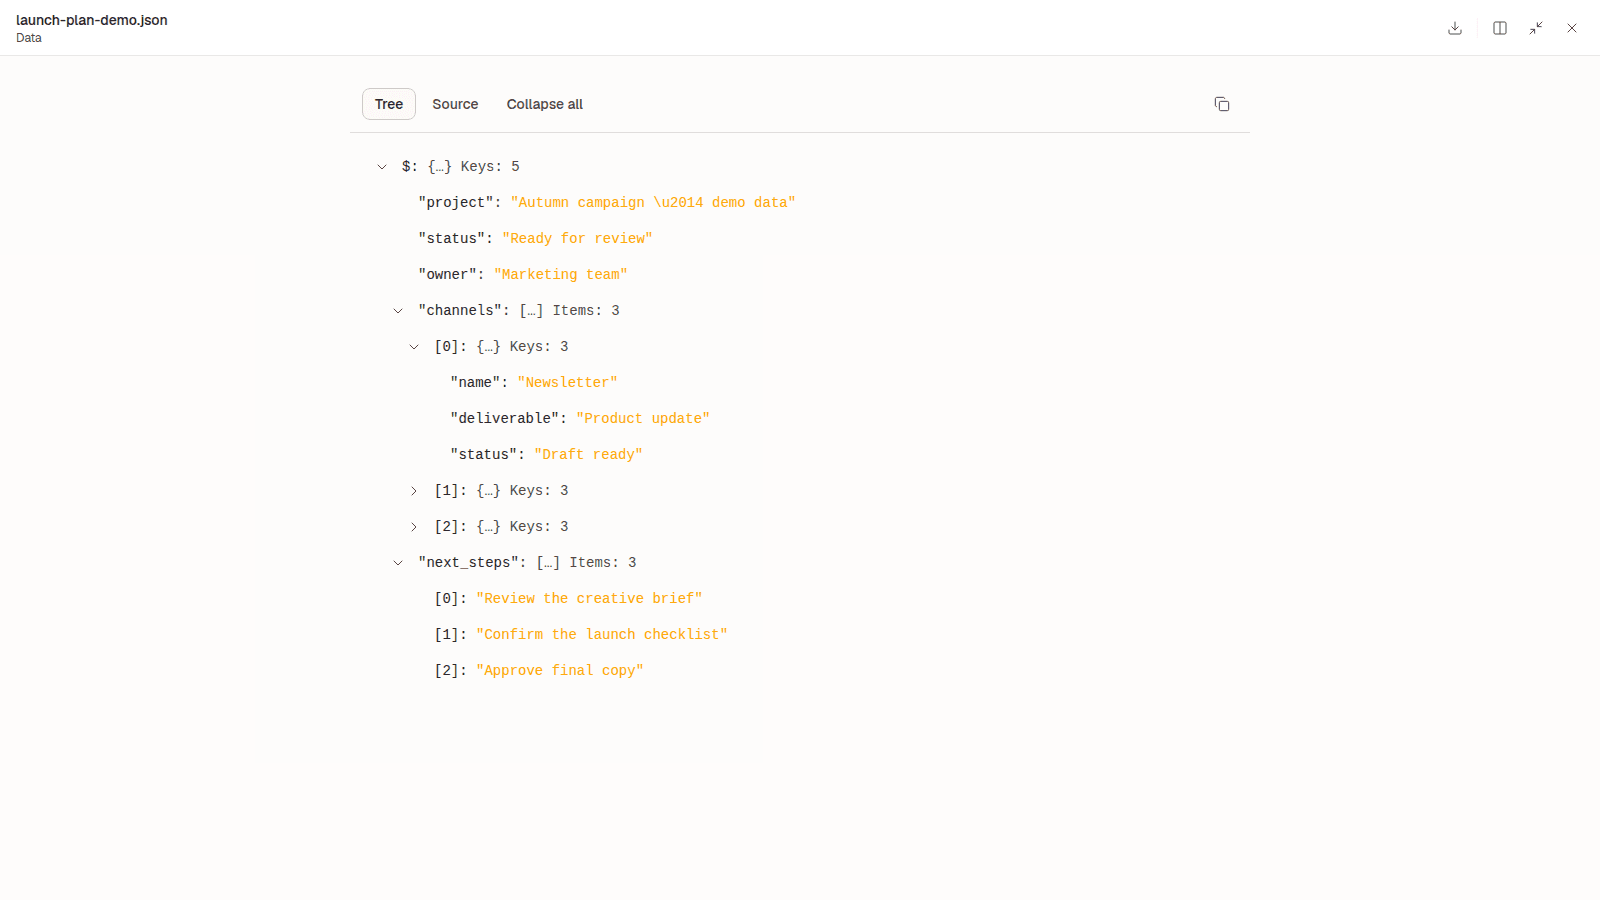Select the "Autumn campaign \u2014 demo data" value
1600x900 pixels.
click(x=653, y=202)
